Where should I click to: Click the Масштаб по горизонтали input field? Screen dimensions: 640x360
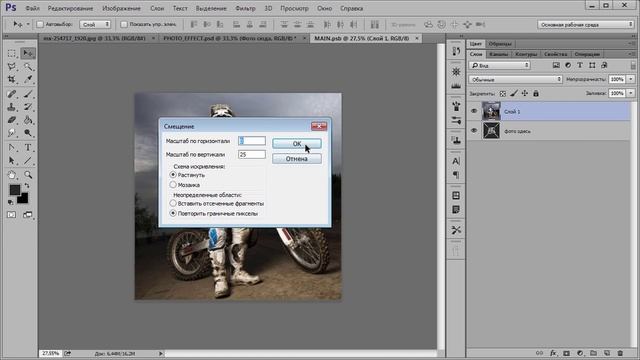point(252,141)
